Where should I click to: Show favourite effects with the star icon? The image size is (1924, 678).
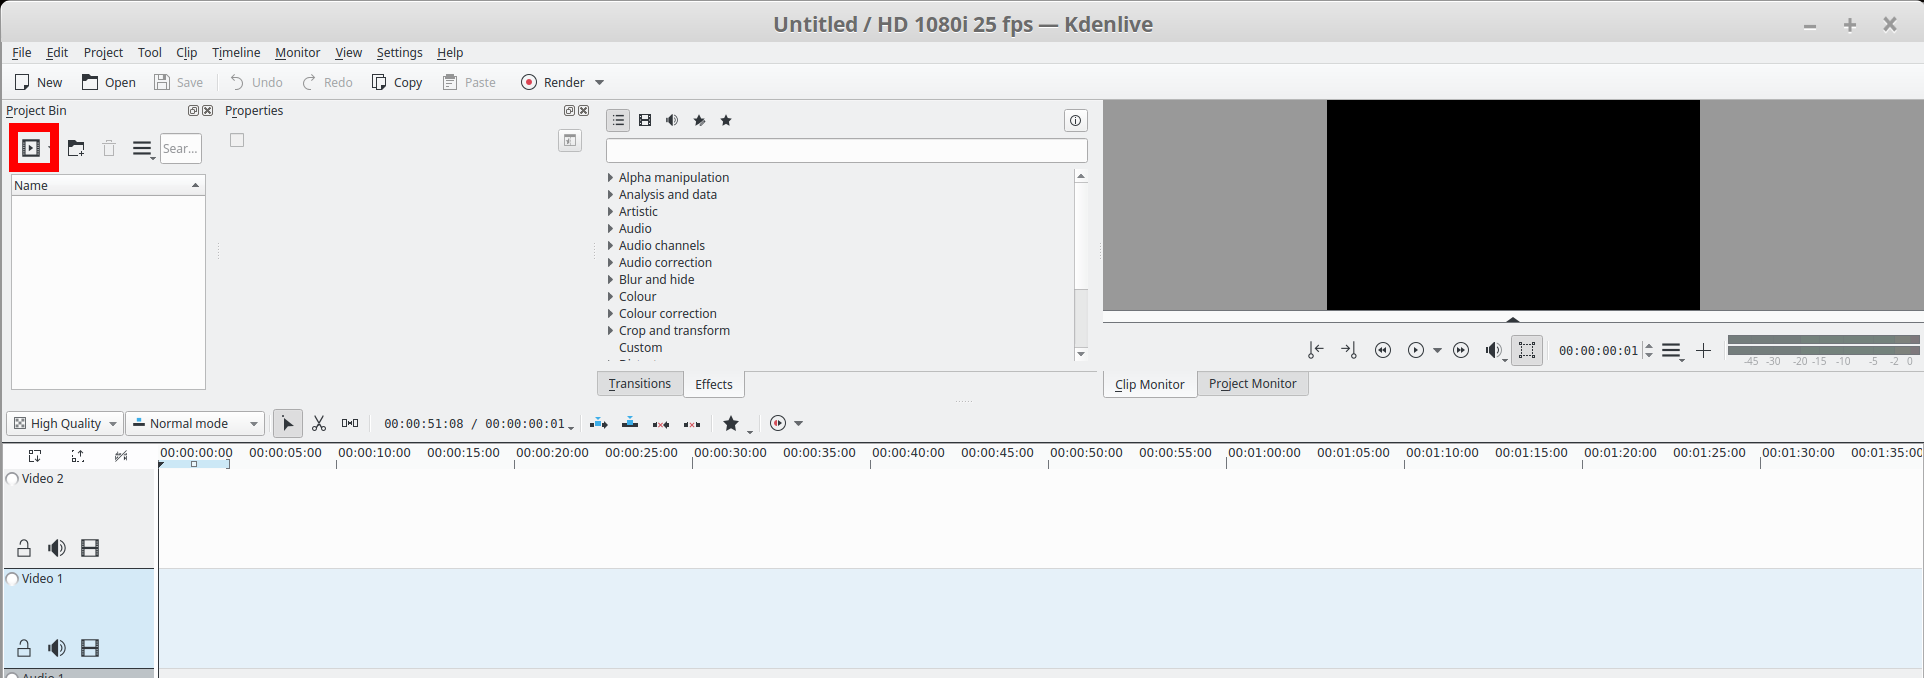coord(726,120)
